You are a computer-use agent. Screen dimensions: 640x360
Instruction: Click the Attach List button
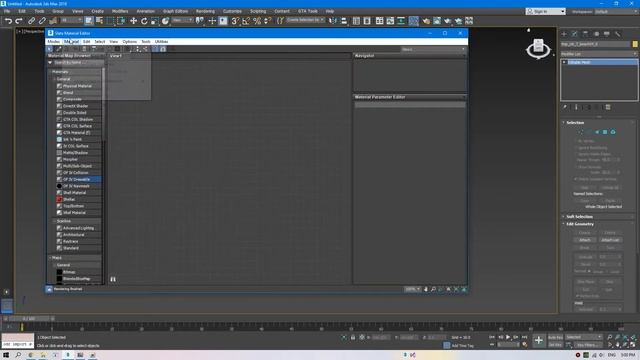tap(610, 240)
